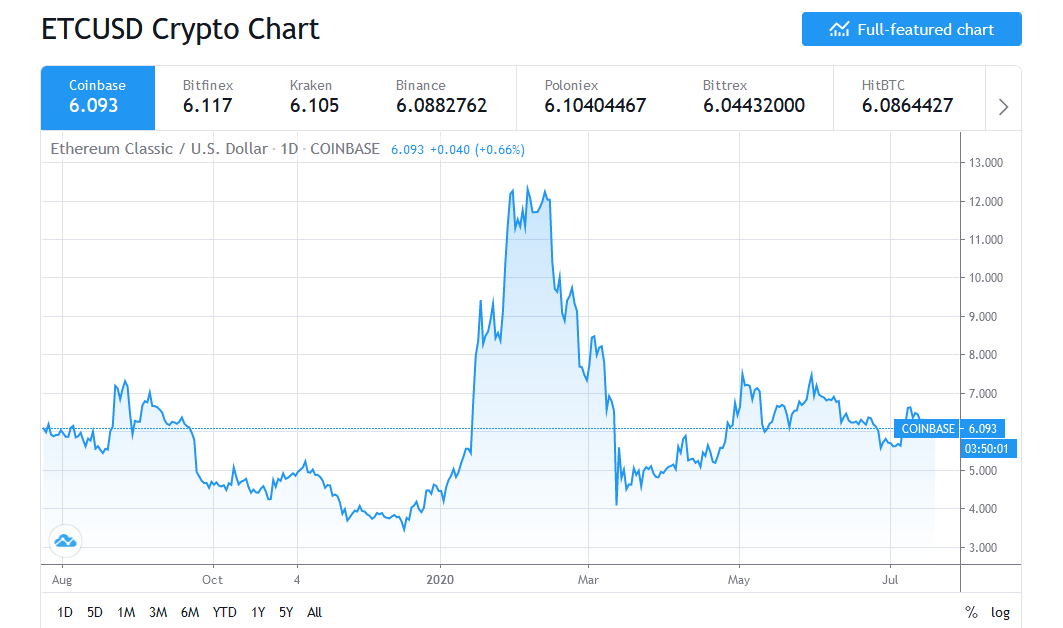Click the 13.000 price axis label

(x=986, y=163)
